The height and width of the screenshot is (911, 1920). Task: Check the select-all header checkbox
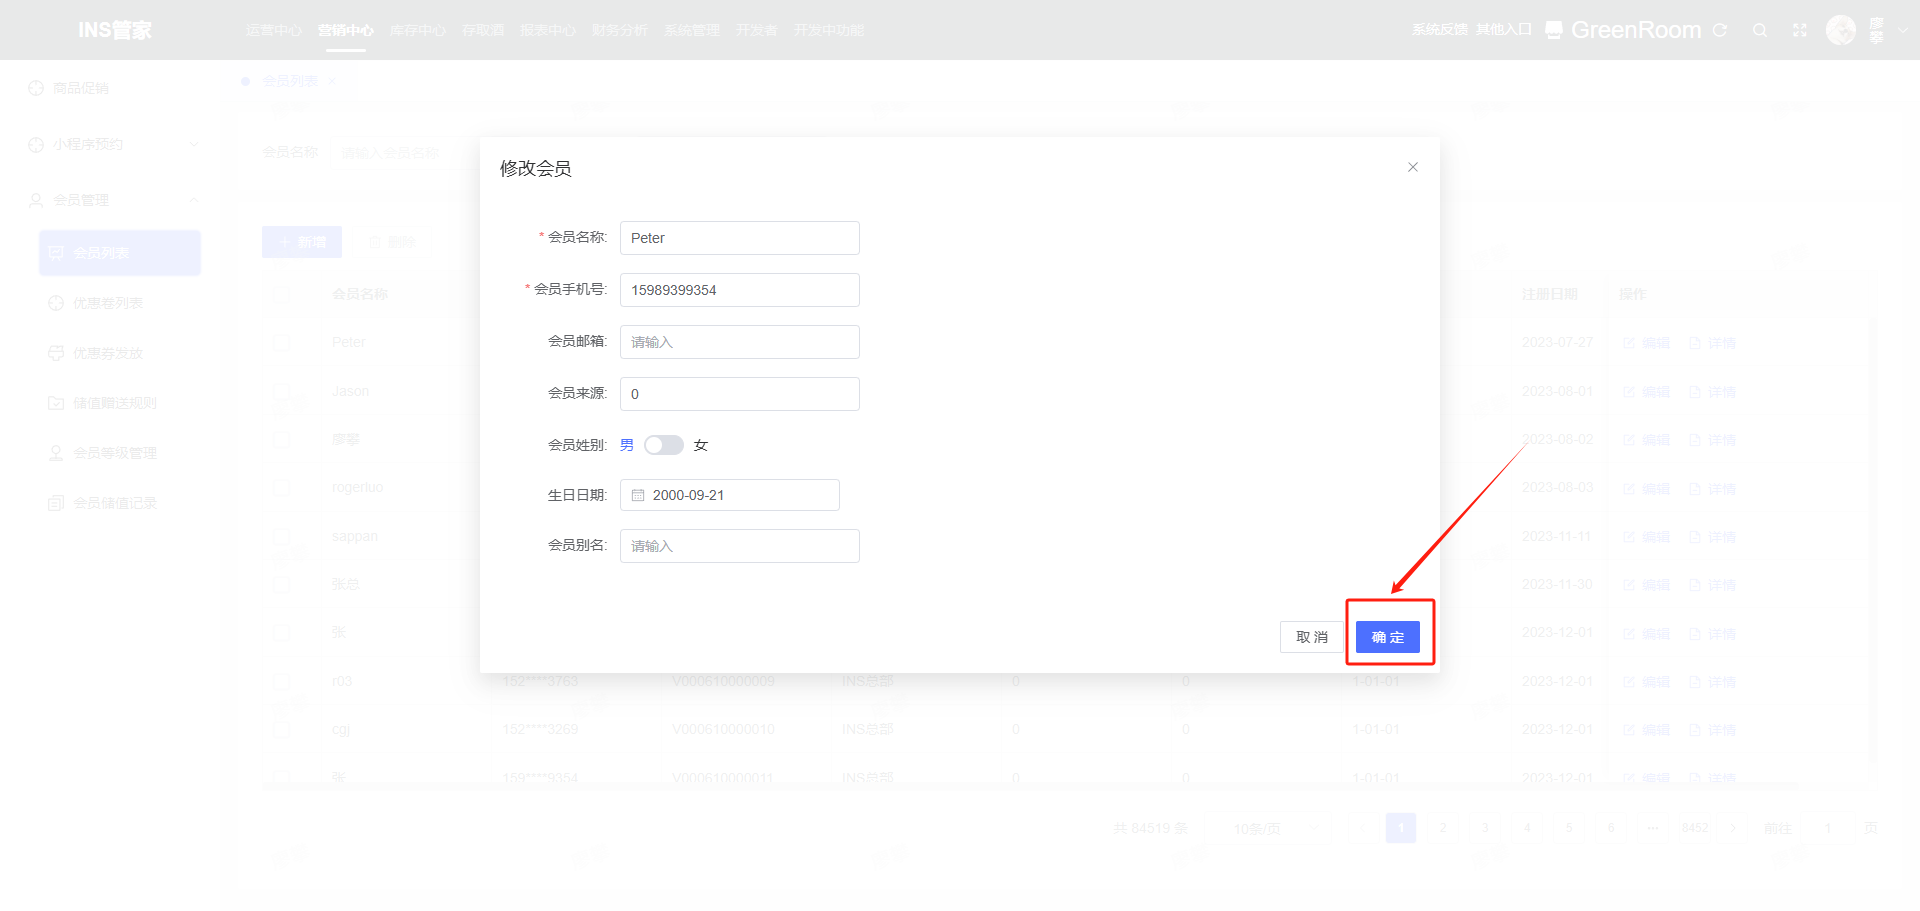(281, 294)
